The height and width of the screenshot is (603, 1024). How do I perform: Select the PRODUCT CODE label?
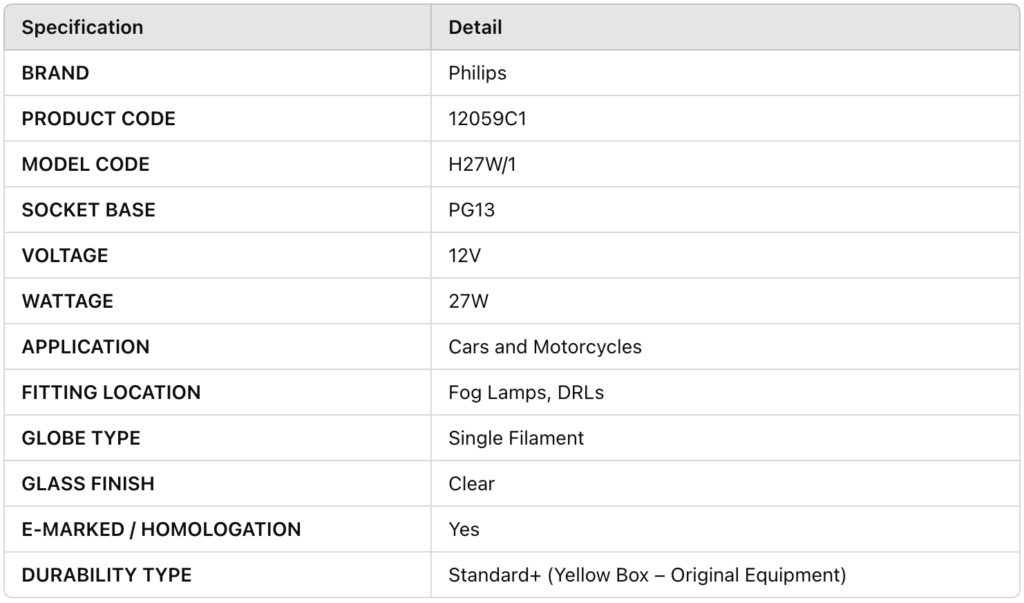click(x=99, y=119)
